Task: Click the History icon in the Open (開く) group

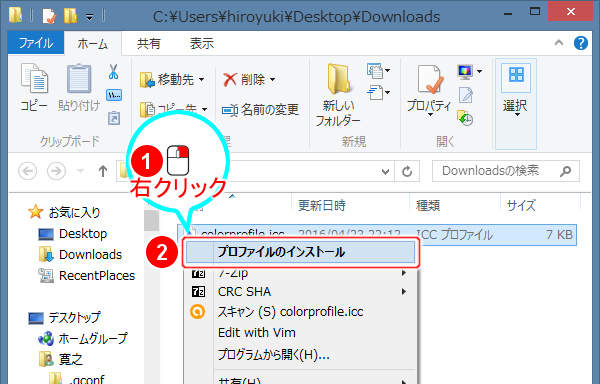Action: 465,118
